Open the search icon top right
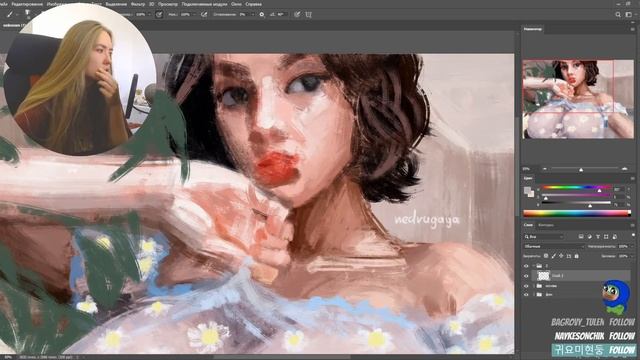Screen dimensions: 640x360 point(618,14)
